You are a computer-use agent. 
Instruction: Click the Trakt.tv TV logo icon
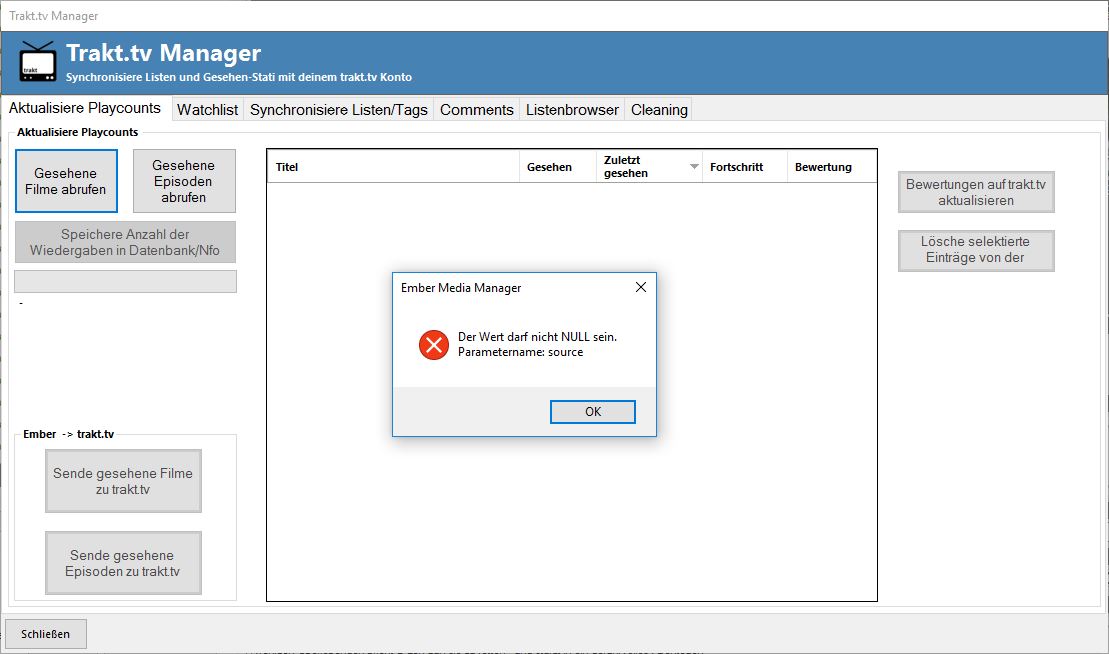pos(37,62)
